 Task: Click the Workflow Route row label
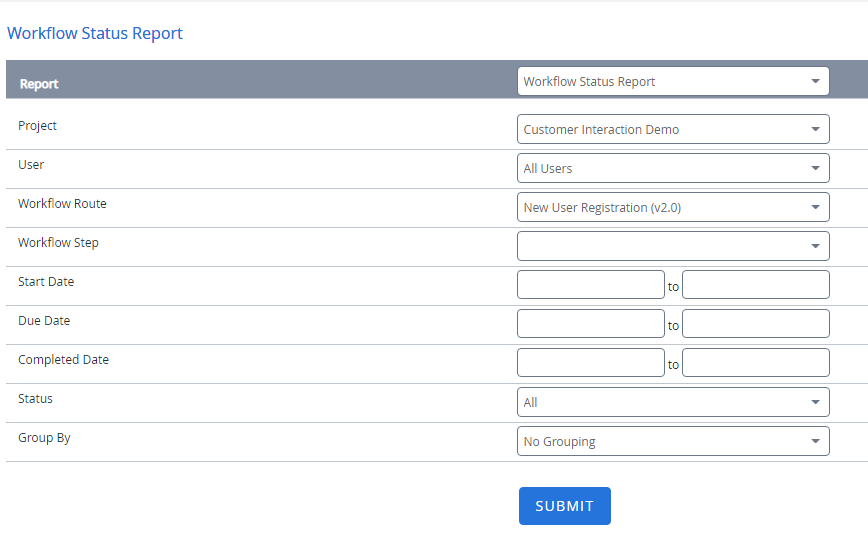[x=62, y=204]
